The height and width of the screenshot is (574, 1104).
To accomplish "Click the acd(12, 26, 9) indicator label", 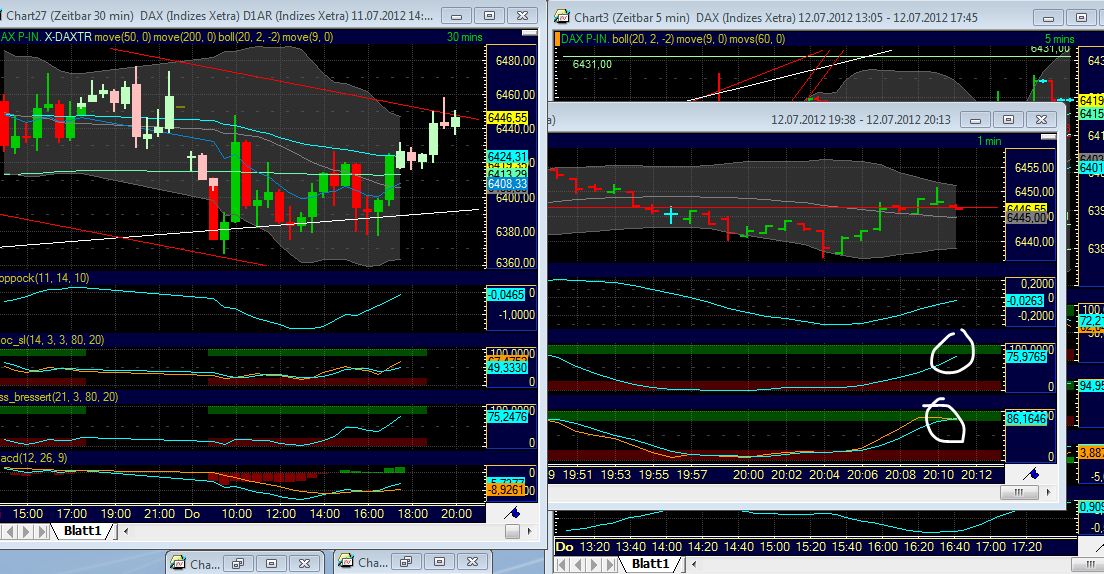I will [x=34, y=458].
